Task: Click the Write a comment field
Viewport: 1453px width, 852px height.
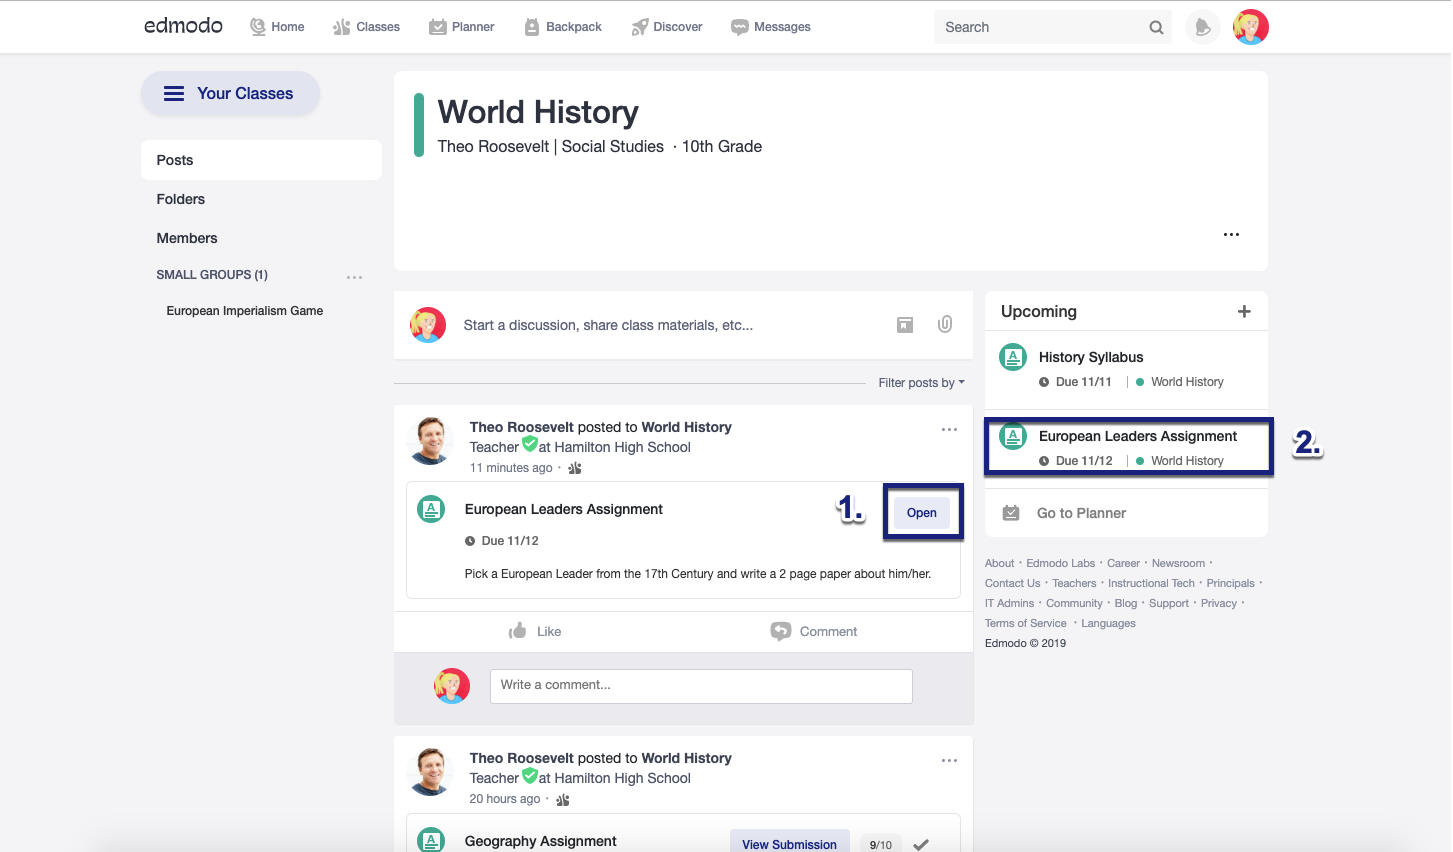Action: pos(701,686)
